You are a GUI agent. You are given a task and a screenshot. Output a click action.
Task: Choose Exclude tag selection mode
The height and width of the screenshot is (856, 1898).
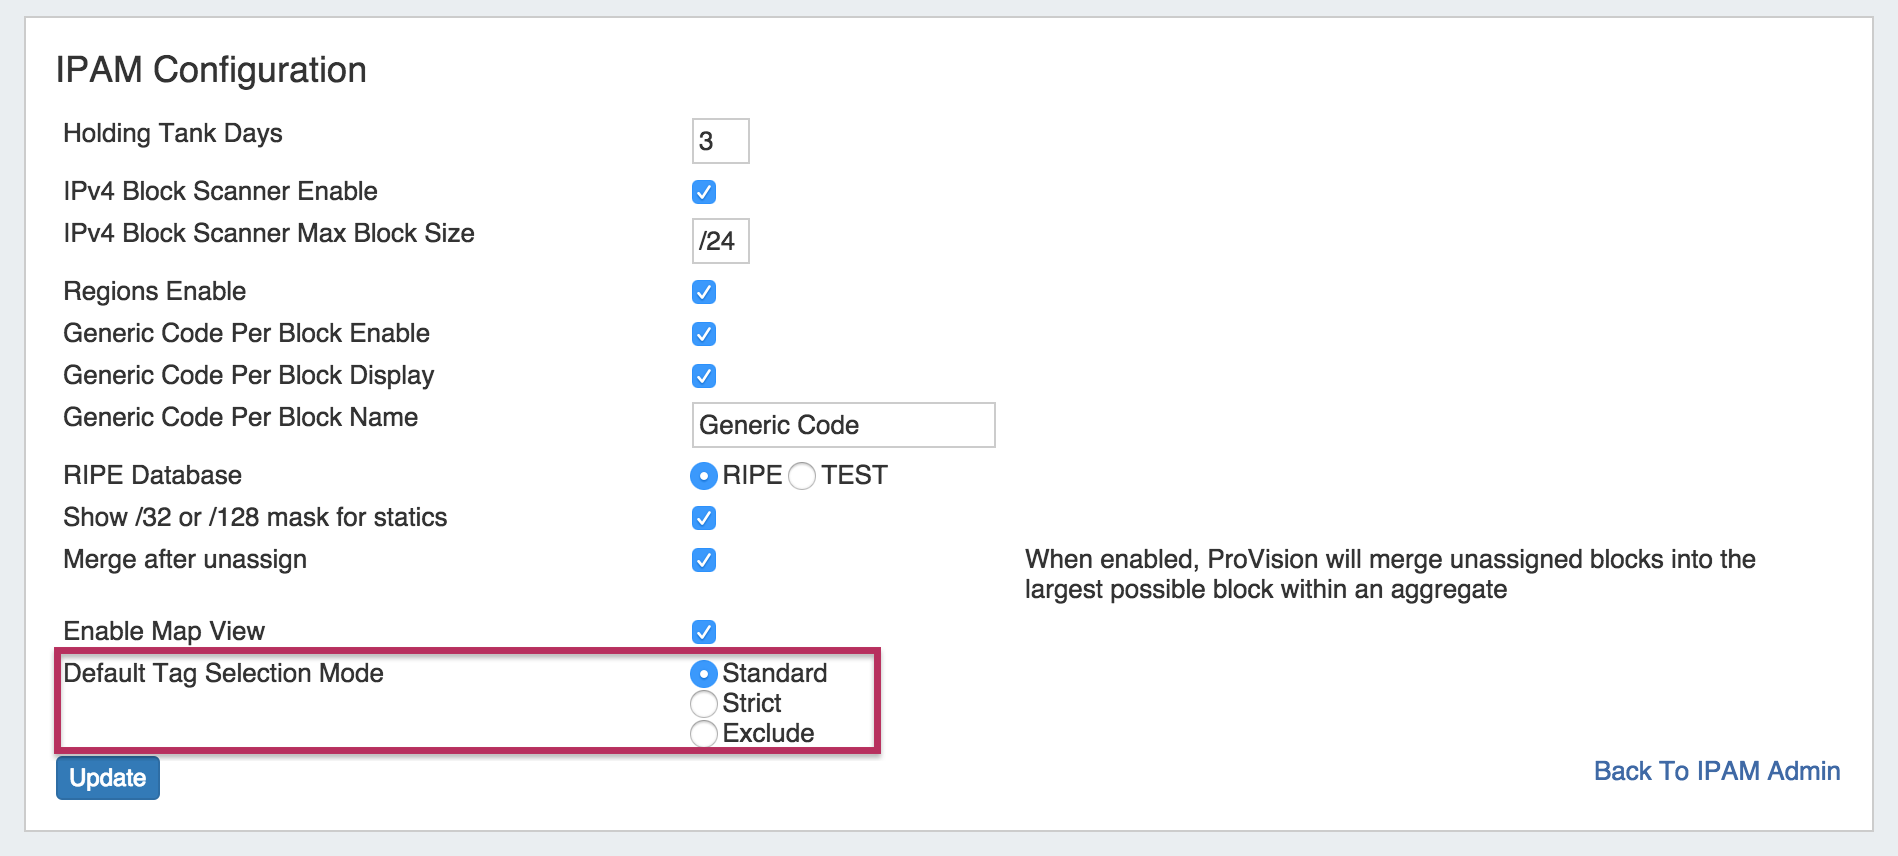(x=704, y=734)
